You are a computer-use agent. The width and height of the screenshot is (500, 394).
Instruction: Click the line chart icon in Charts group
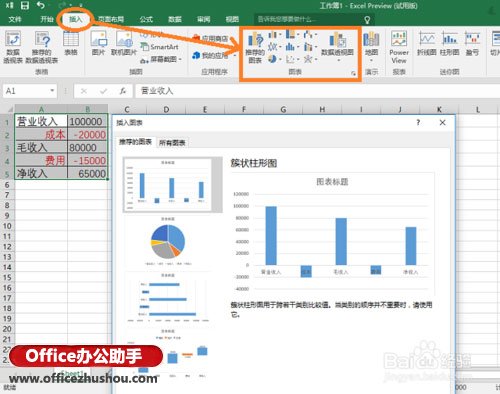click(273, 47)
